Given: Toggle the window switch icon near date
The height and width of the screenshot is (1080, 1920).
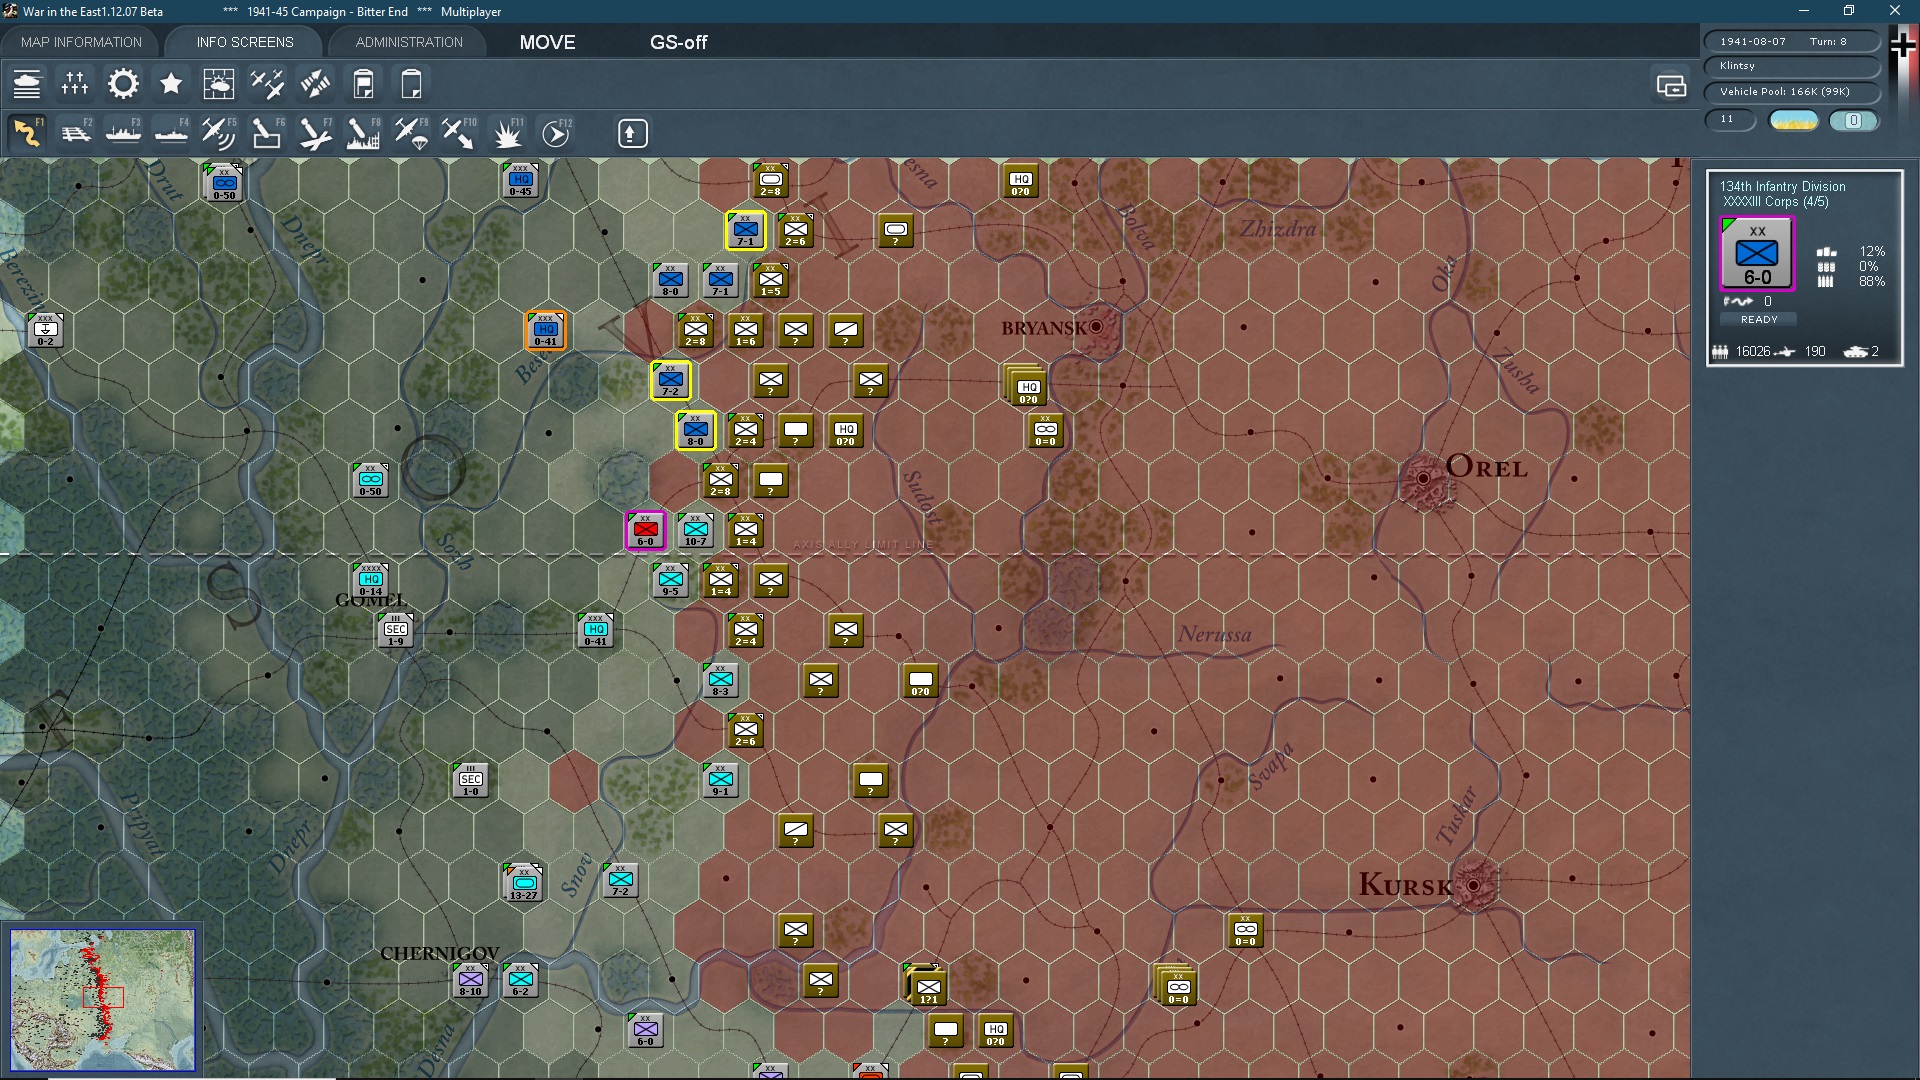Looking at the screenshot, I should [x=1671, y=86].
